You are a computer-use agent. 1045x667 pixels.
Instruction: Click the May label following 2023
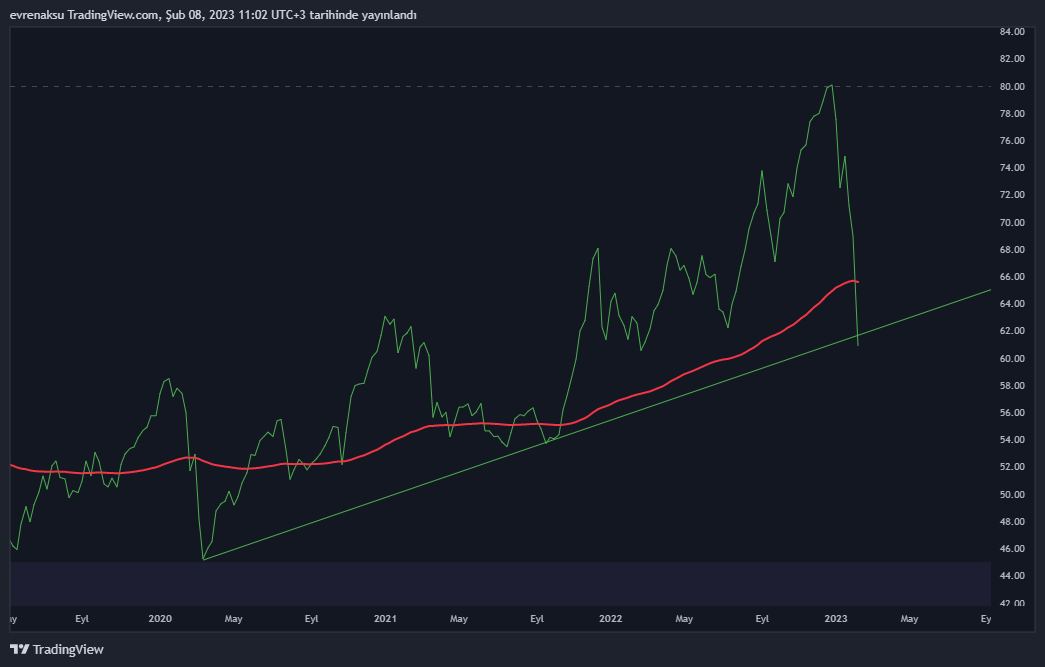(x=909, y=618)
